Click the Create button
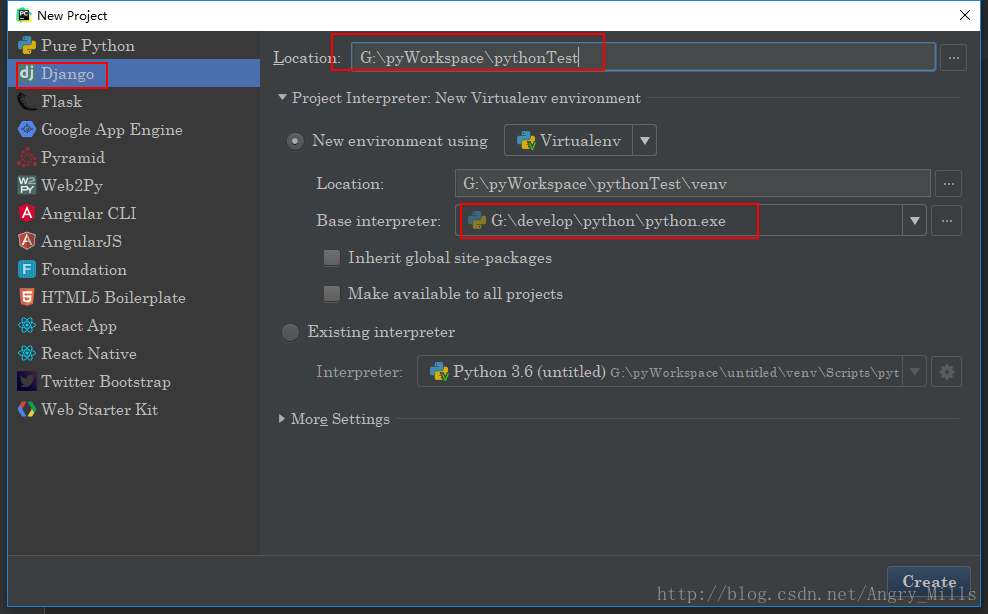This screenshot has width=988, height=614. click(929, 581)
